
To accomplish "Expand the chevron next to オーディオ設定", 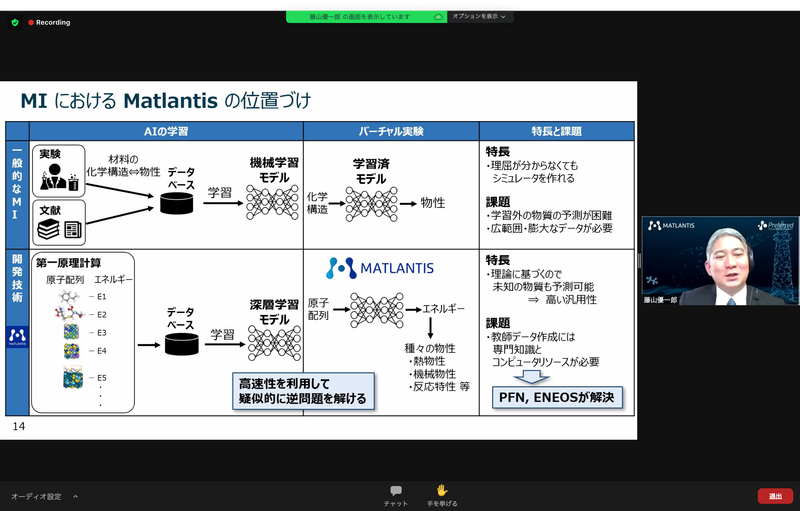I will point(76,496).
